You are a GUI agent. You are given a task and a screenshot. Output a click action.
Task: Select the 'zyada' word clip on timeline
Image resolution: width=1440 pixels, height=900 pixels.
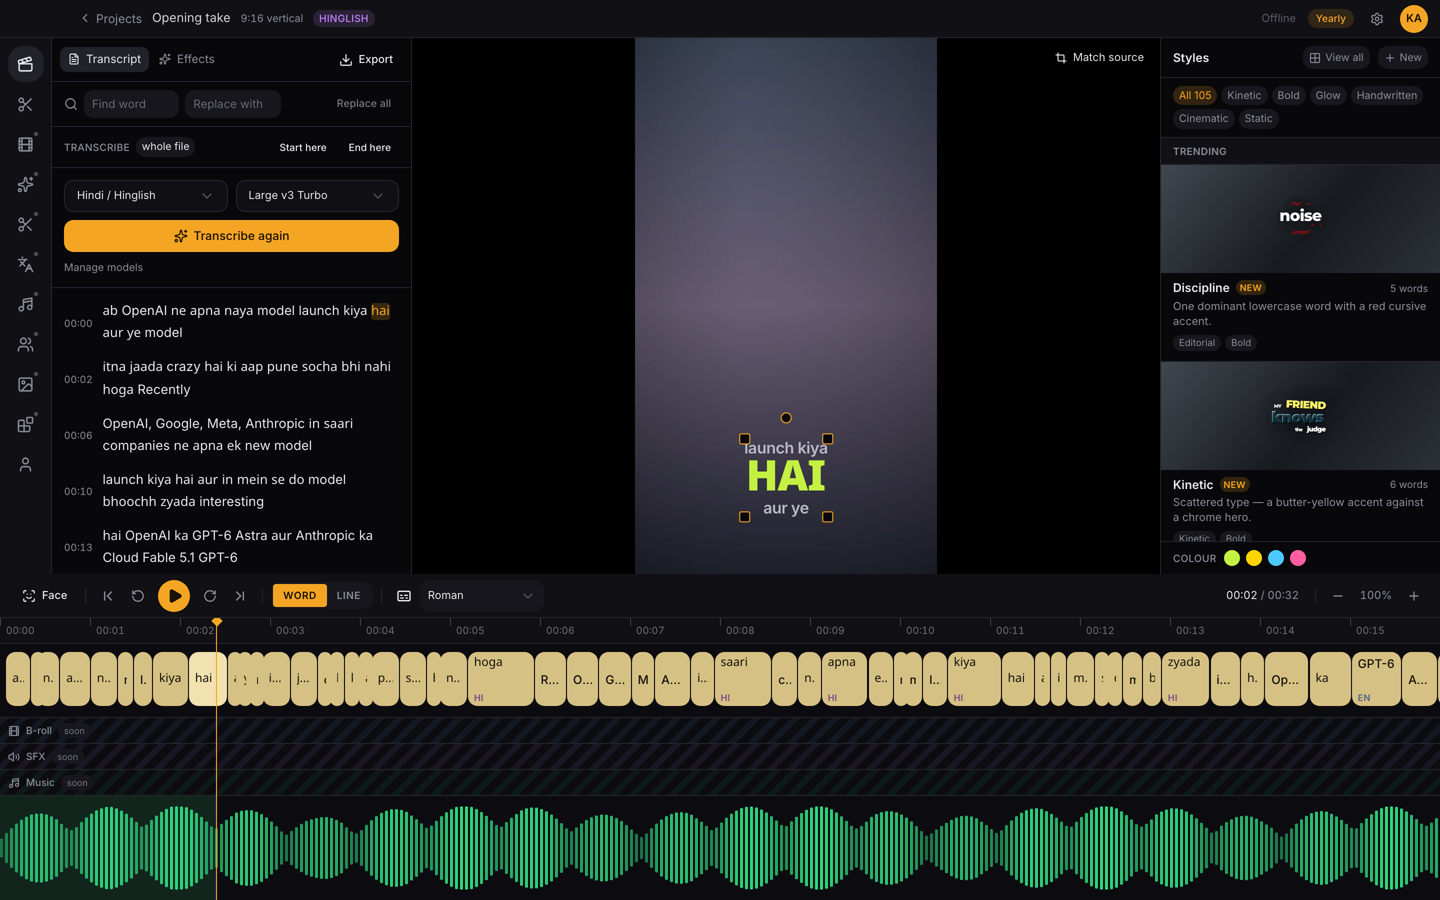click(x=1184, y=679)
